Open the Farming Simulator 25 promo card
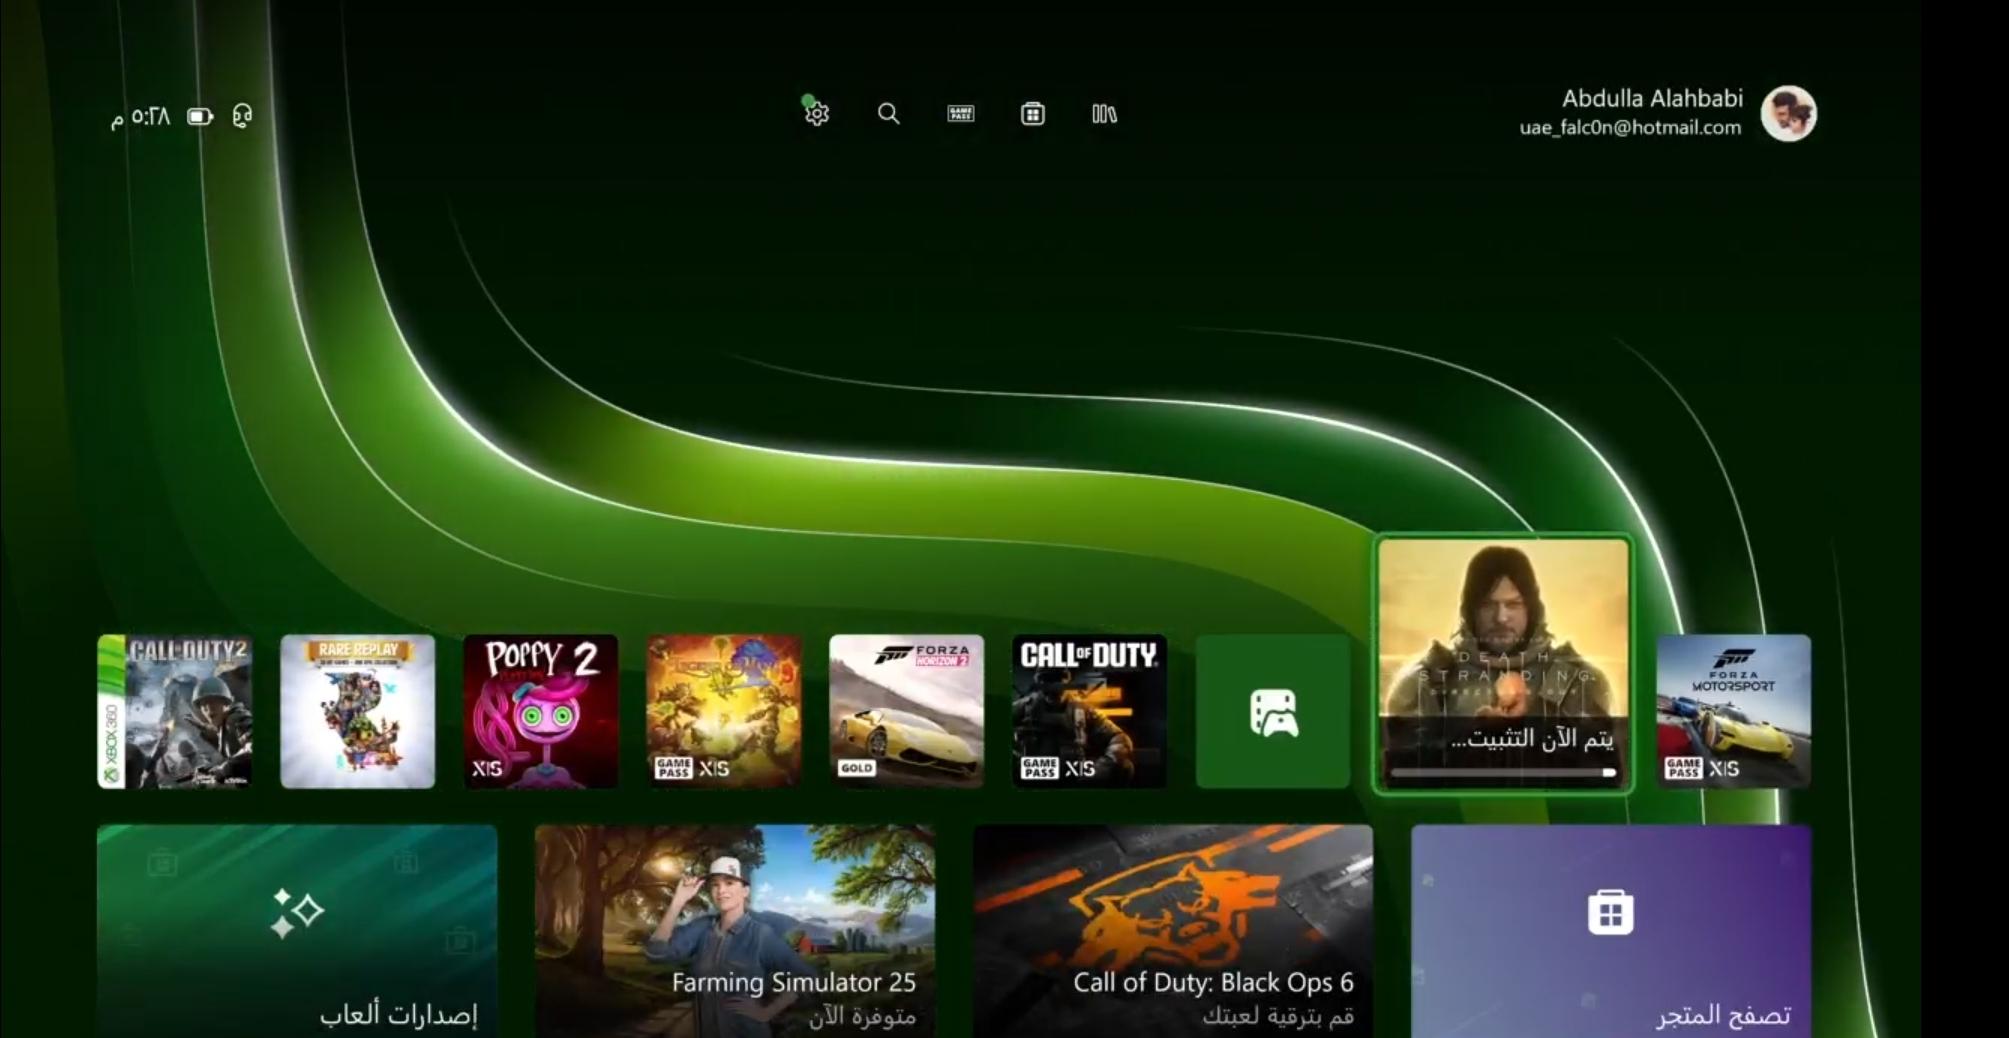This screenshot has width=2009, height=1038. tap(735, 931)
